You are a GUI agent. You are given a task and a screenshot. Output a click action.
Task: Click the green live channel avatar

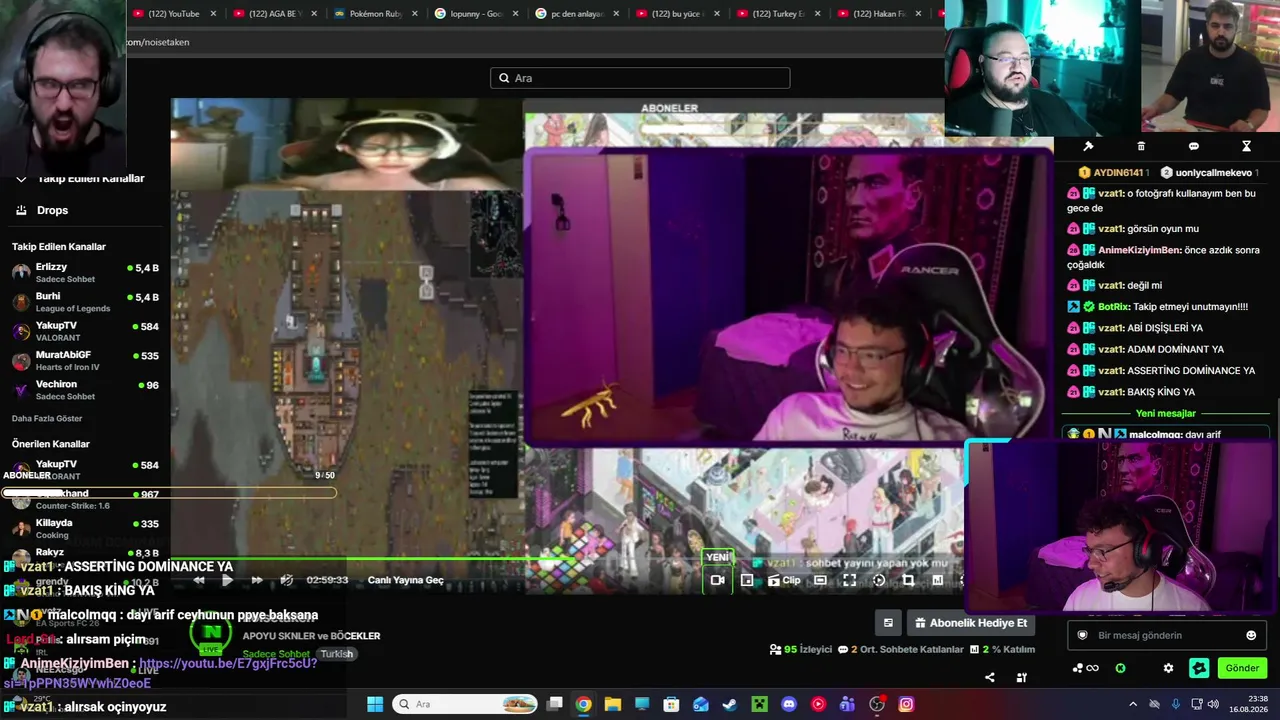tap(211, 633)
